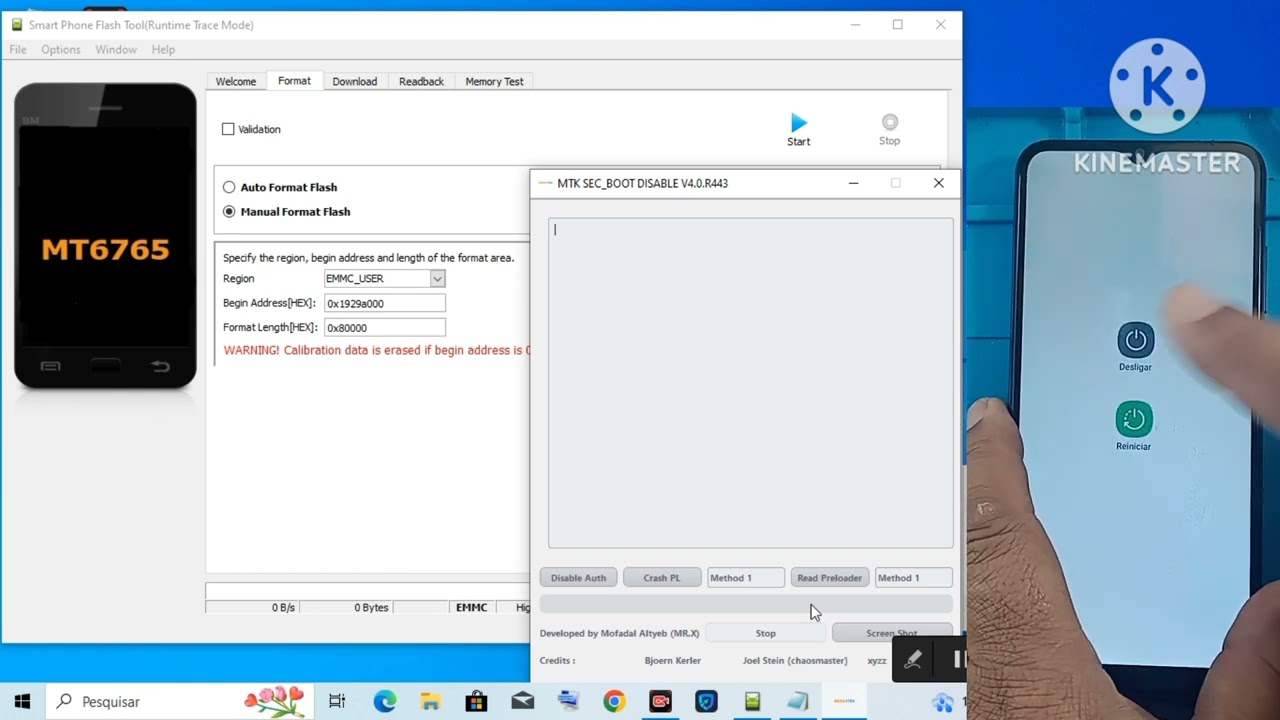Open File Explorer from the taskbar
Image resolution: width=1280 pixels, height=720 pixels.
tap(430, 702)
